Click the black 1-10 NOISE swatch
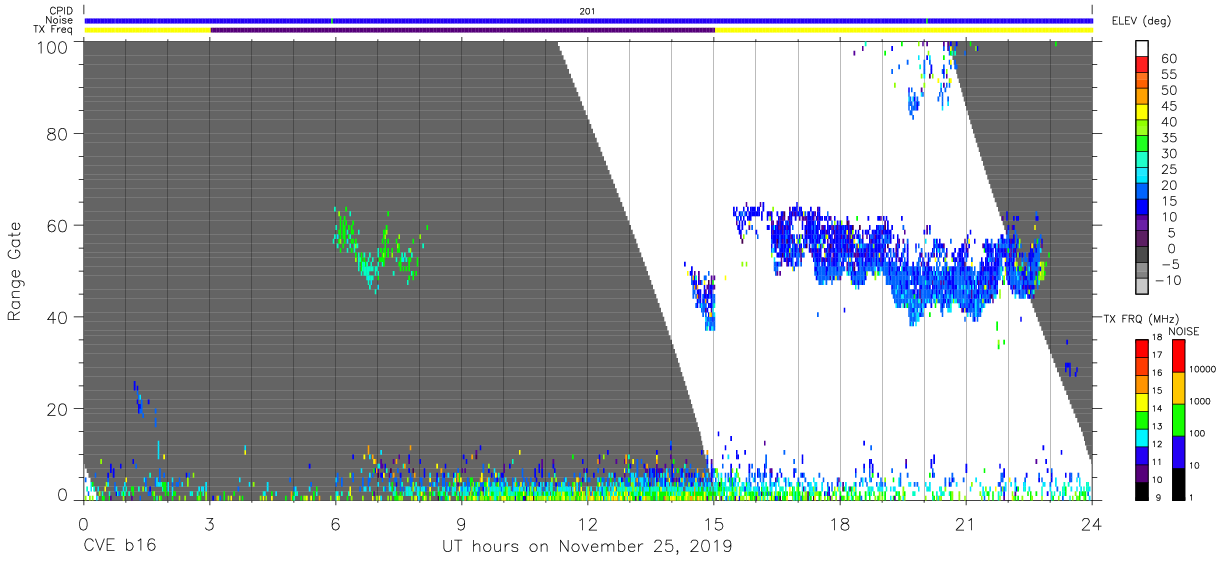1228x567 pixels. [1179, 484]
